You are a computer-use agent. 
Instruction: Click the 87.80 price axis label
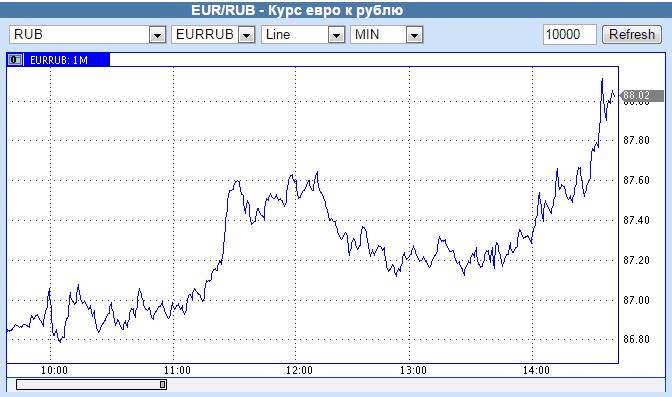pyautogui.click(x=636, y=140)
